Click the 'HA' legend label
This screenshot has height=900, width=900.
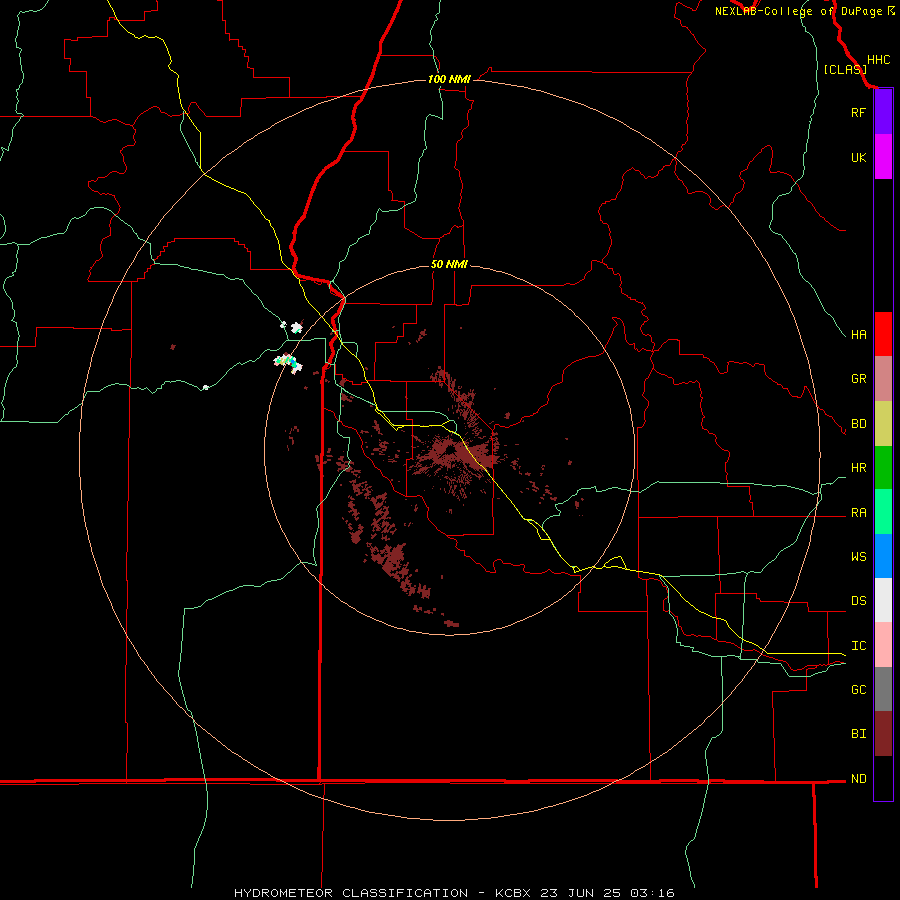click(x=858, y=335)
